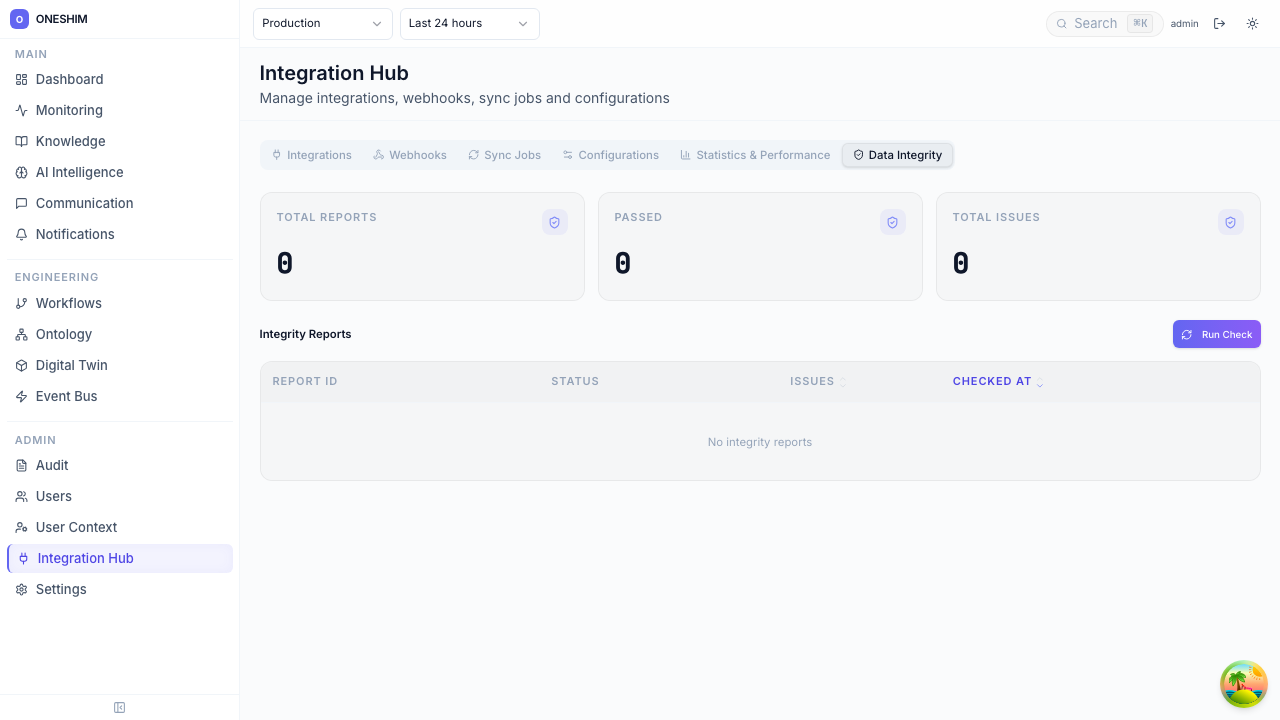Navigate to Monitoring in the sidebar

(x=69, y=110)
